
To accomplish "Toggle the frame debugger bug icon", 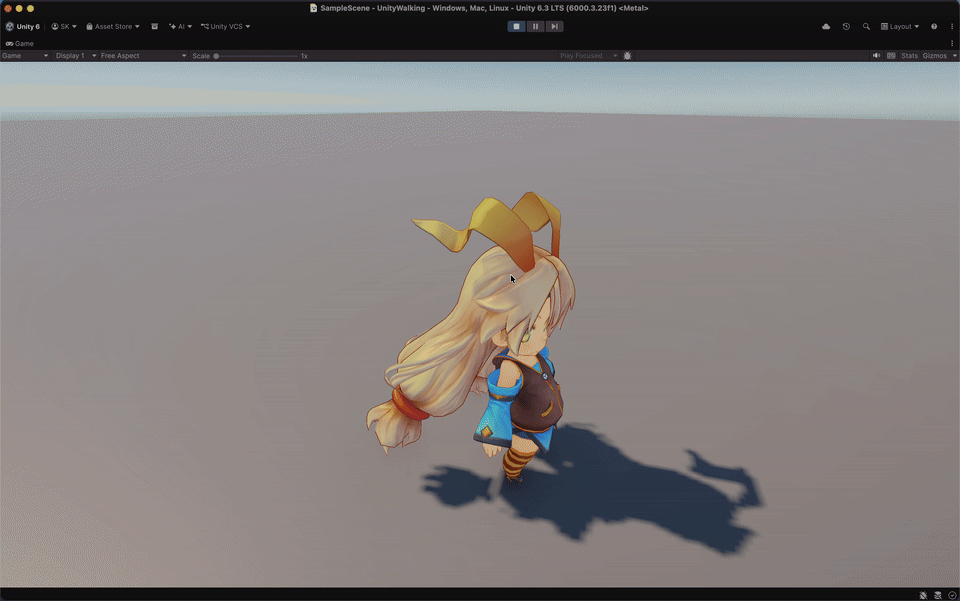I will pos(627,56).
